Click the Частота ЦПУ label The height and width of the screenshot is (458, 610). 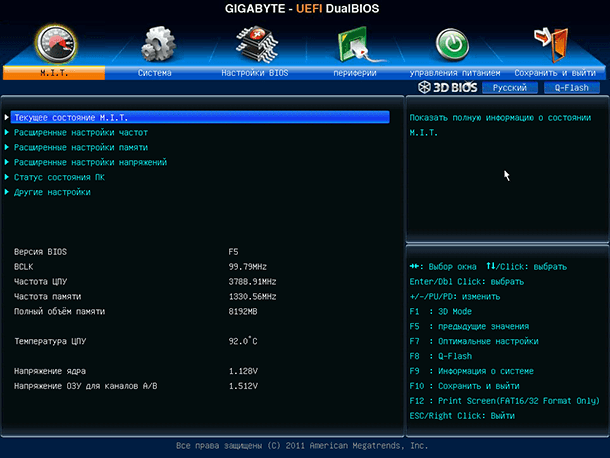coord(40,282)
